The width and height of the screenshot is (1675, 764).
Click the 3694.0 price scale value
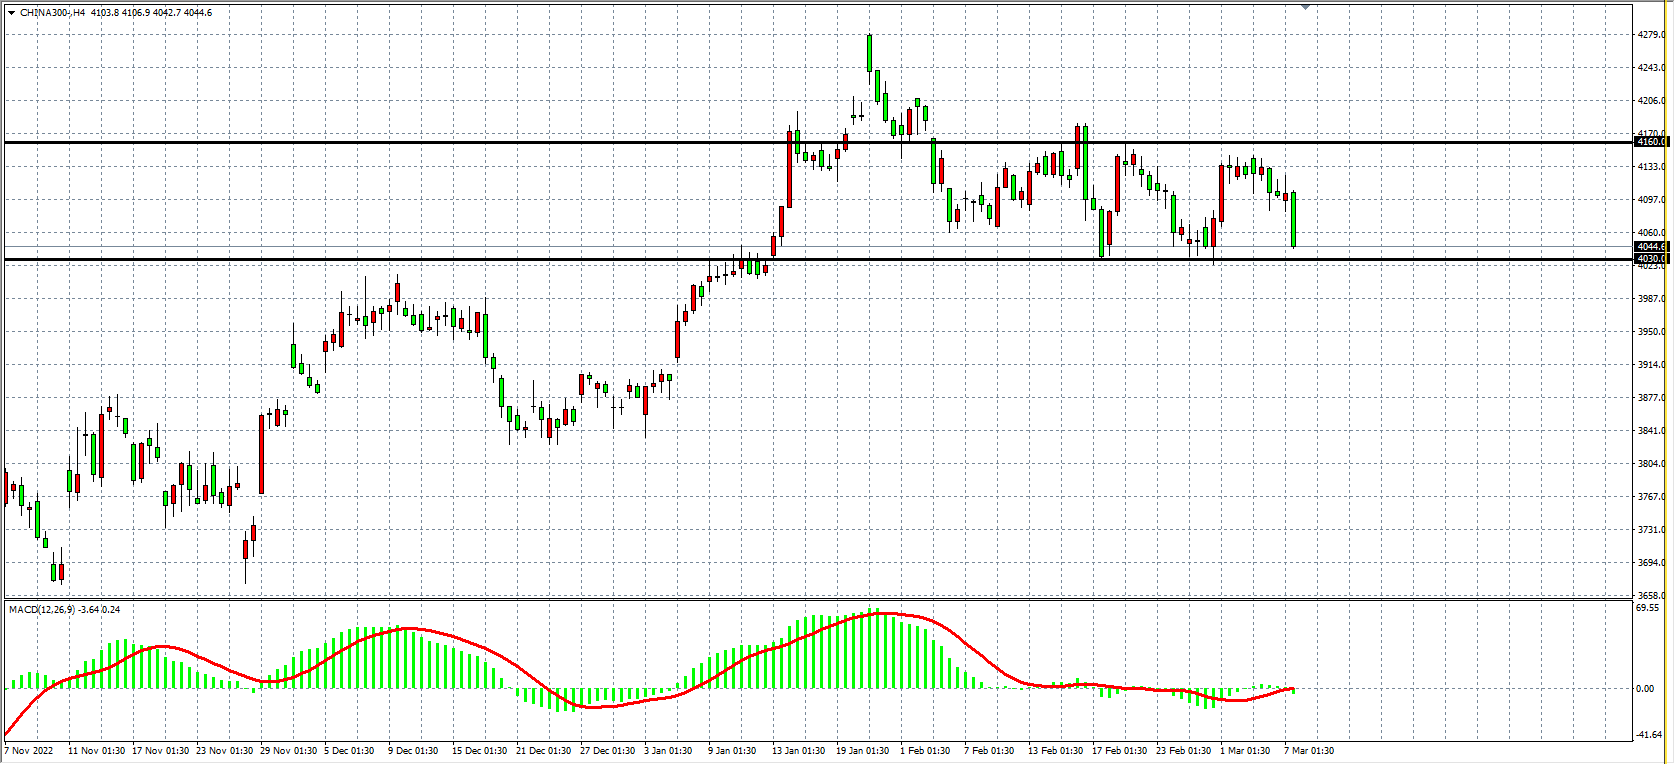[1650, 563]
